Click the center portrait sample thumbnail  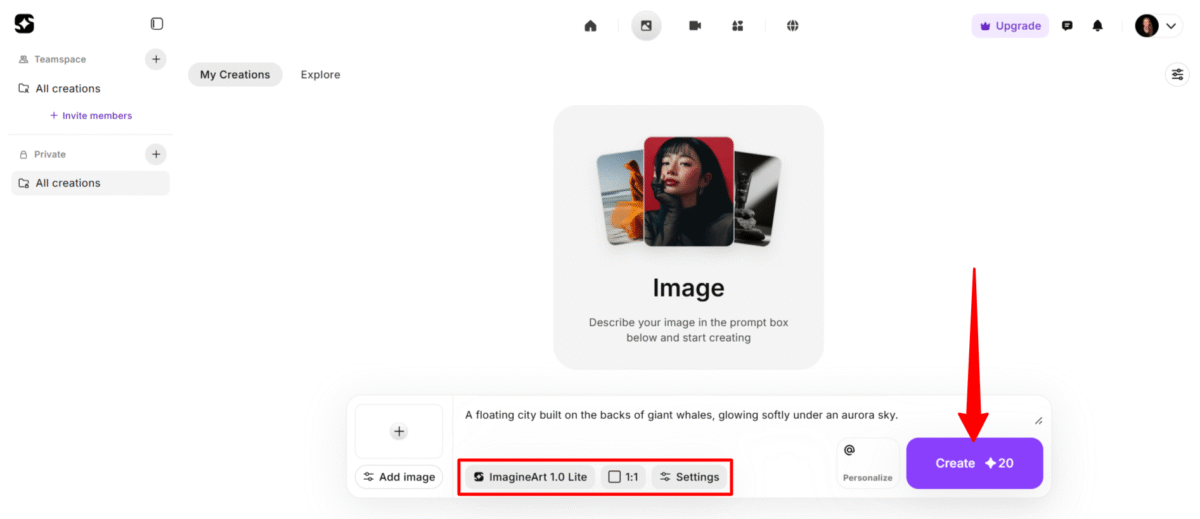coord(688,192)
